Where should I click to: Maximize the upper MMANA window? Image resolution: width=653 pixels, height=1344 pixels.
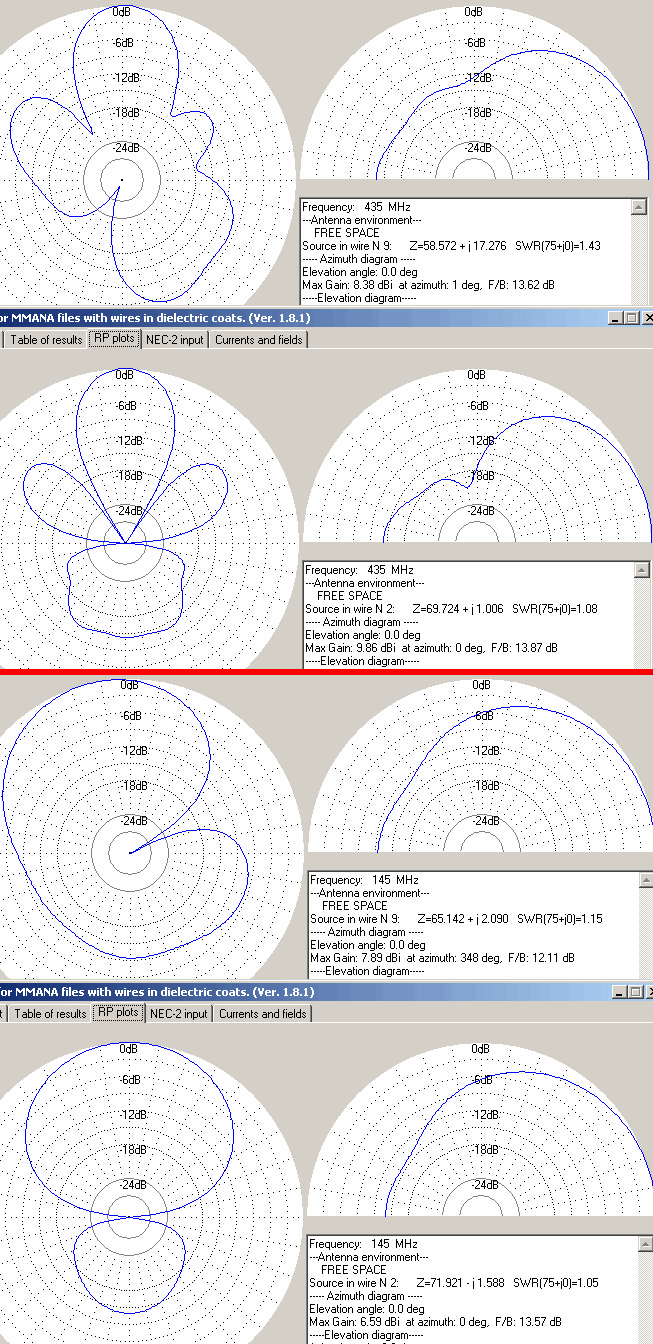[631, 318]
